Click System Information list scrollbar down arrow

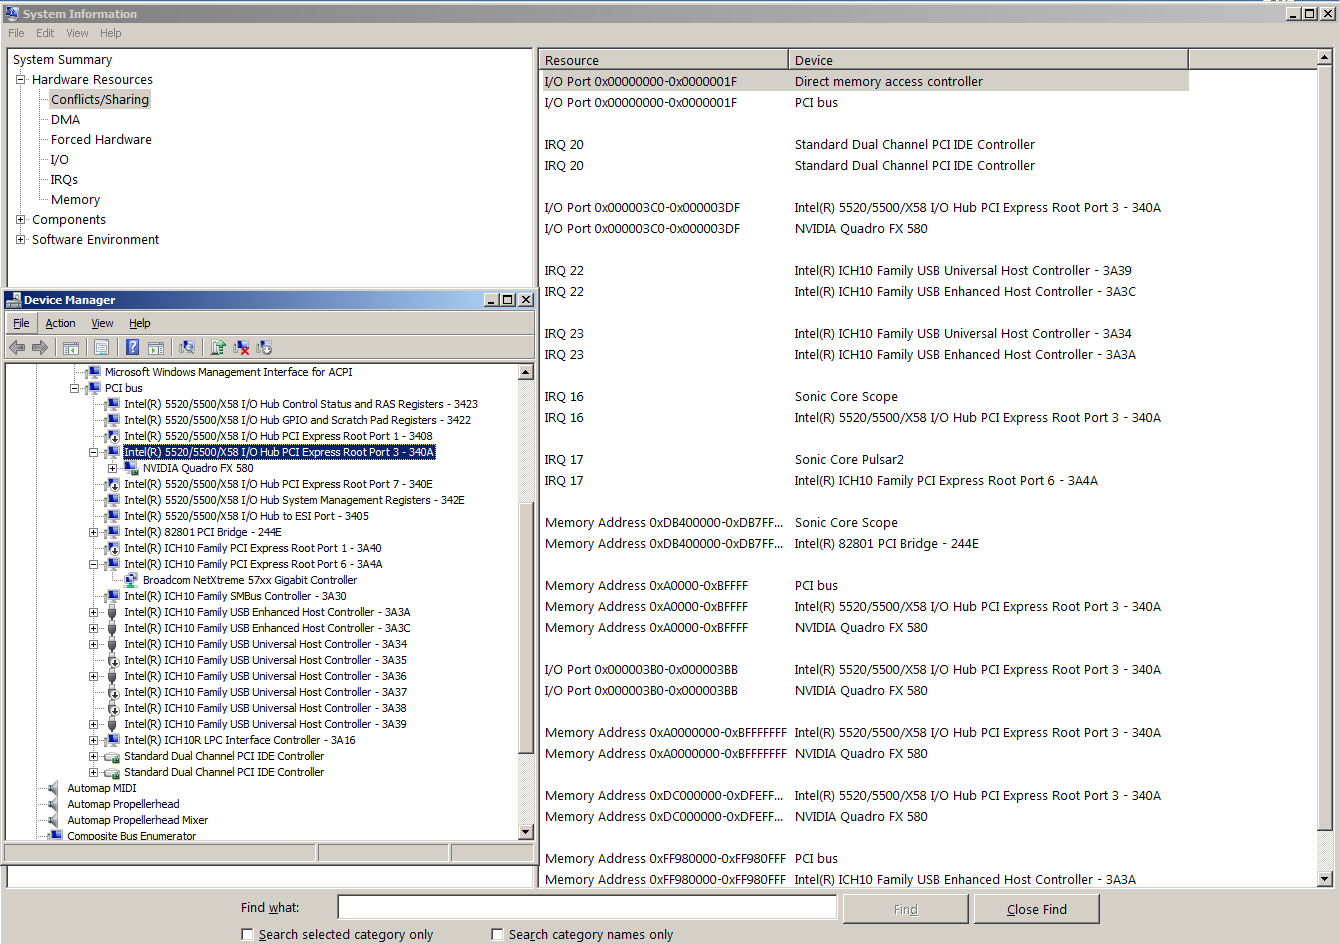click(x=1325, y=879)
